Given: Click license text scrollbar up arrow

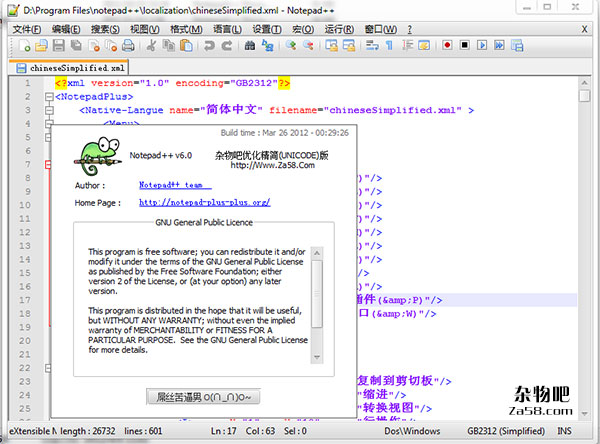Looking at the screenshot, I should (x=317, y=253).
